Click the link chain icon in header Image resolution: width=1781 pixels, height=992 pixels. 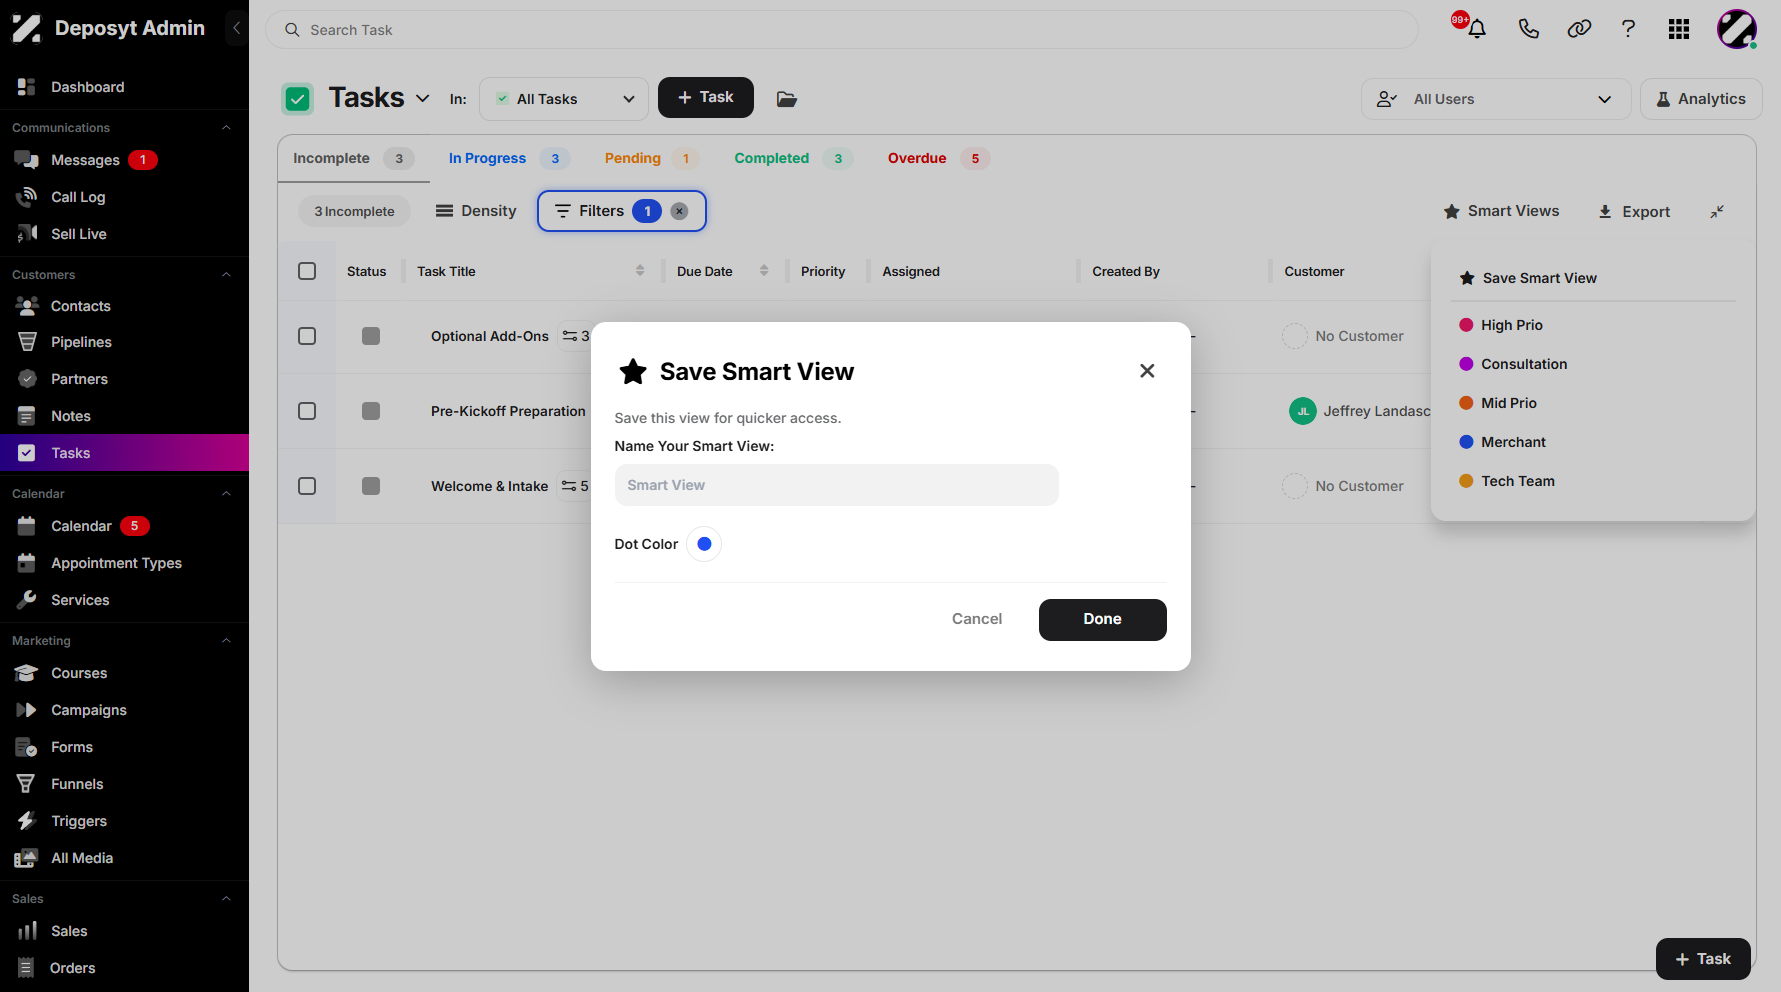1579,29
